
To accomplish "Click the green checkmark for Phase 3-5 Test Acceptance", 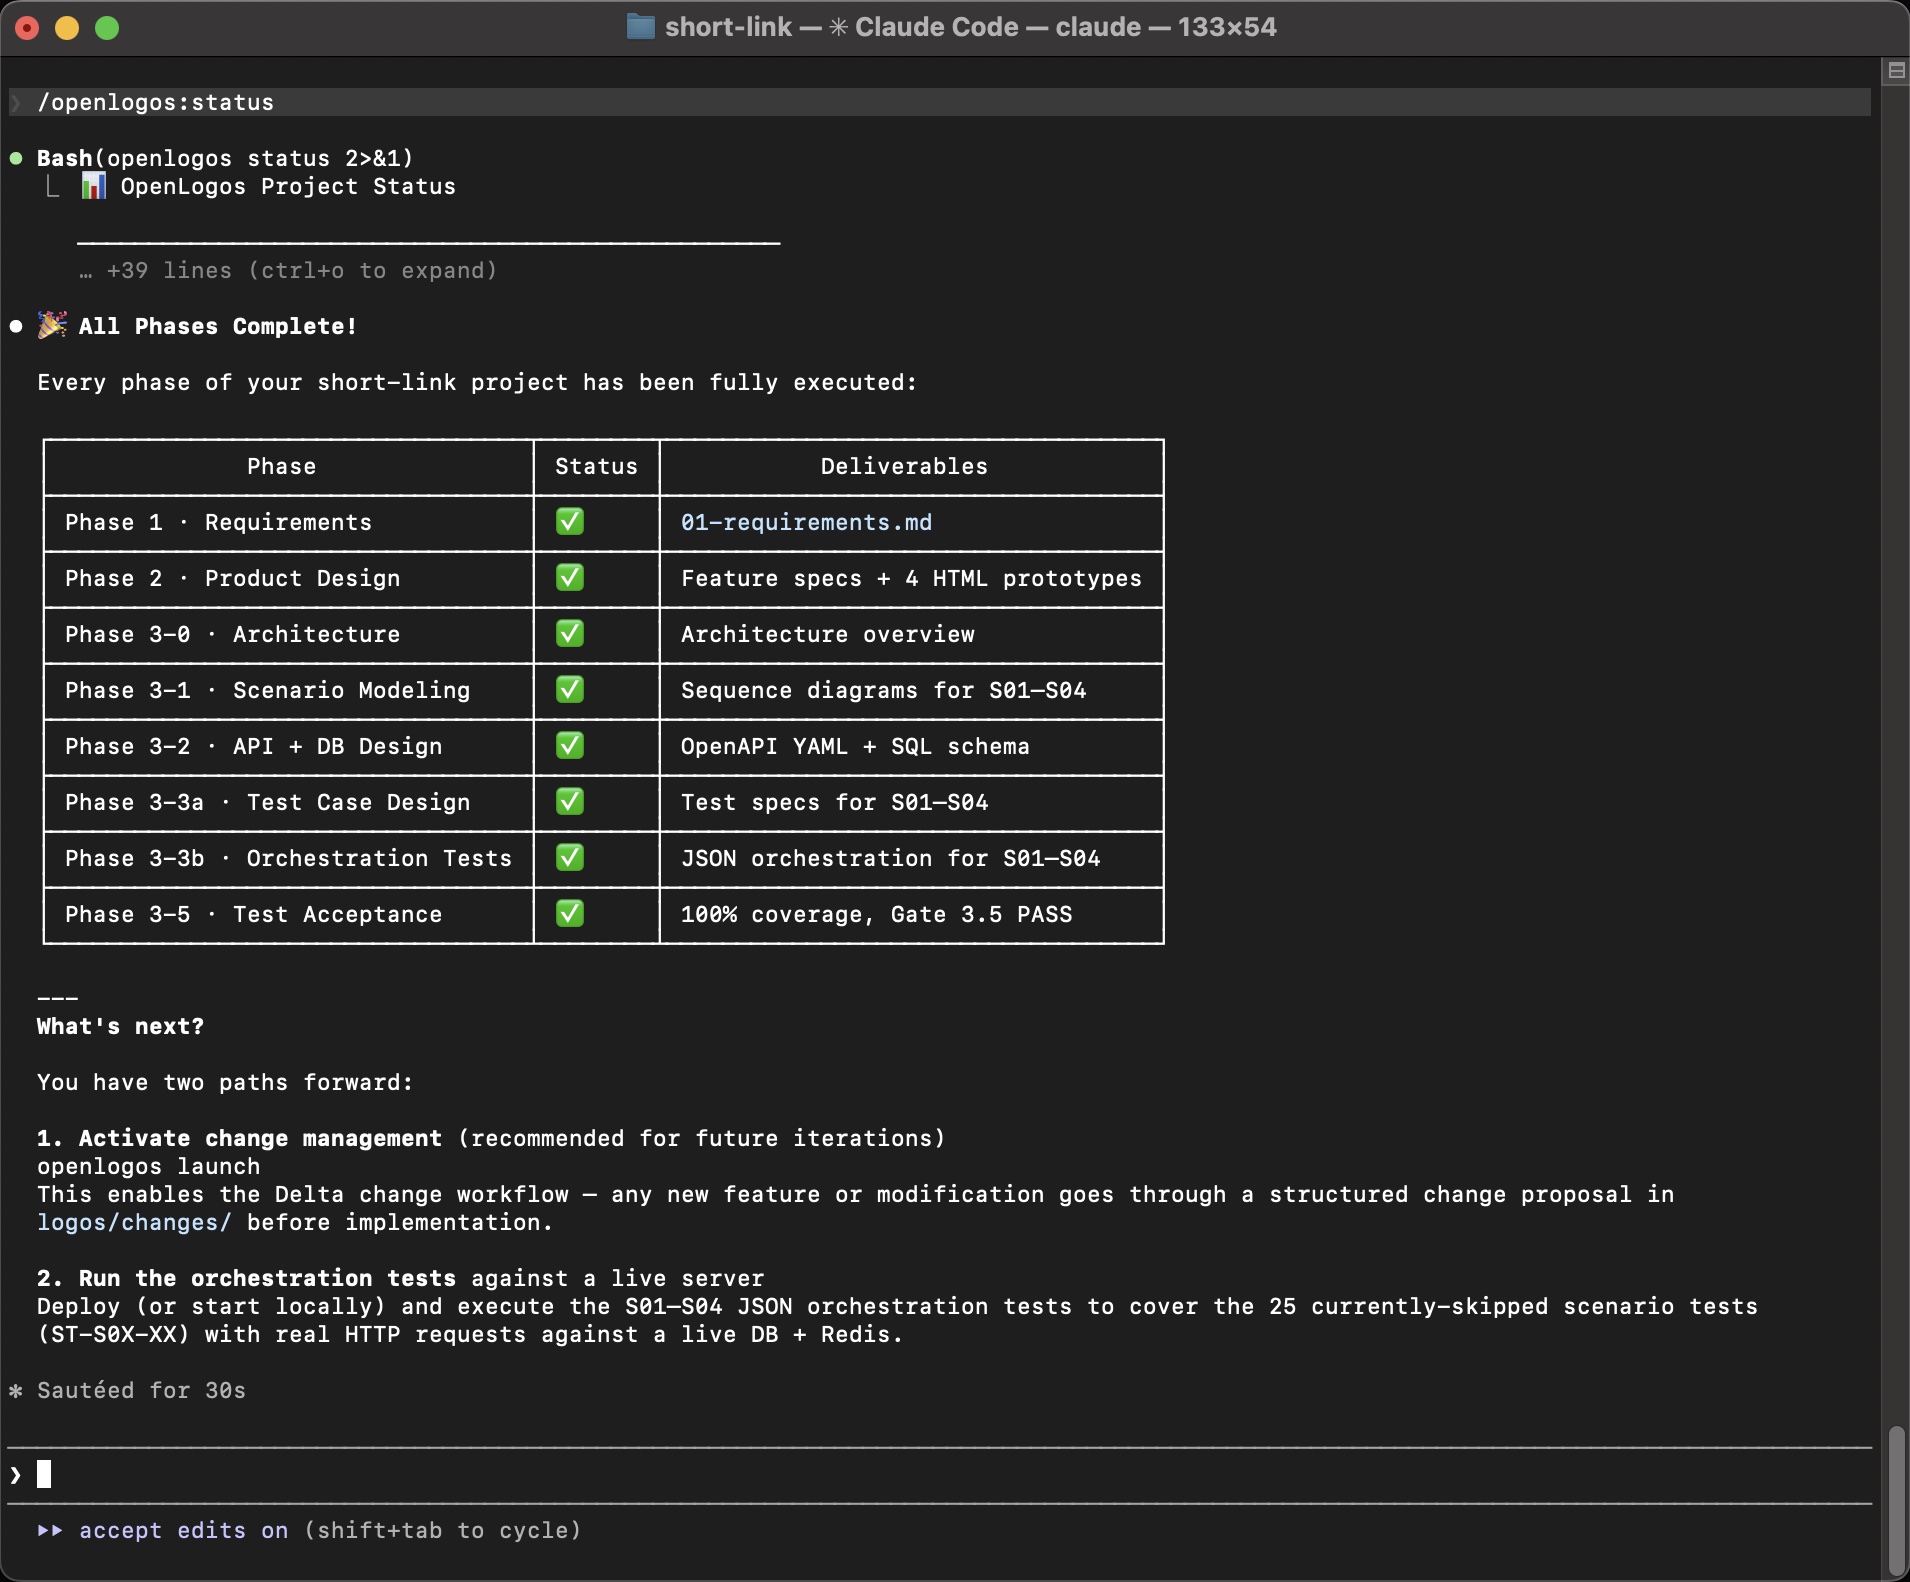I will coord(570,914).
